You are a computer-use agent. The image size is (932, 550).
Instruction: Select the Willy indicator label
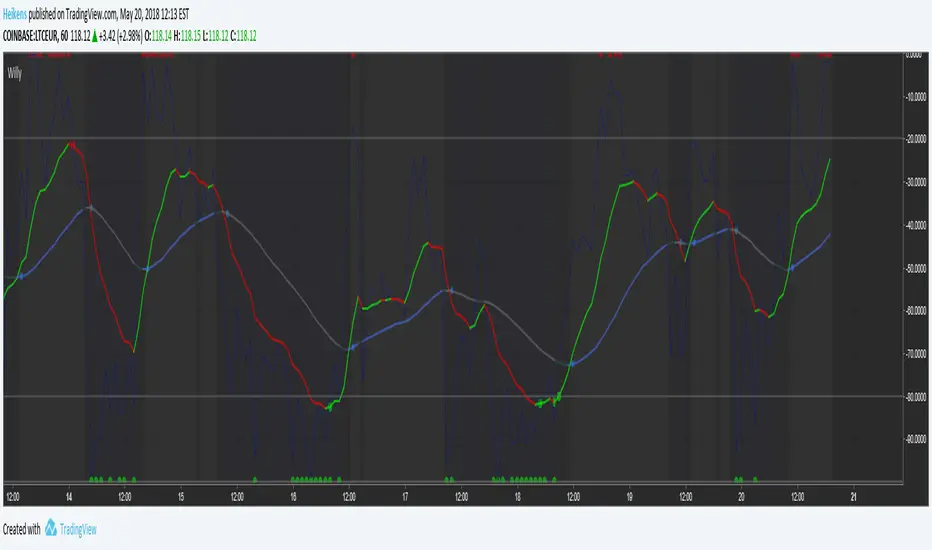click(x=15, y=74)
